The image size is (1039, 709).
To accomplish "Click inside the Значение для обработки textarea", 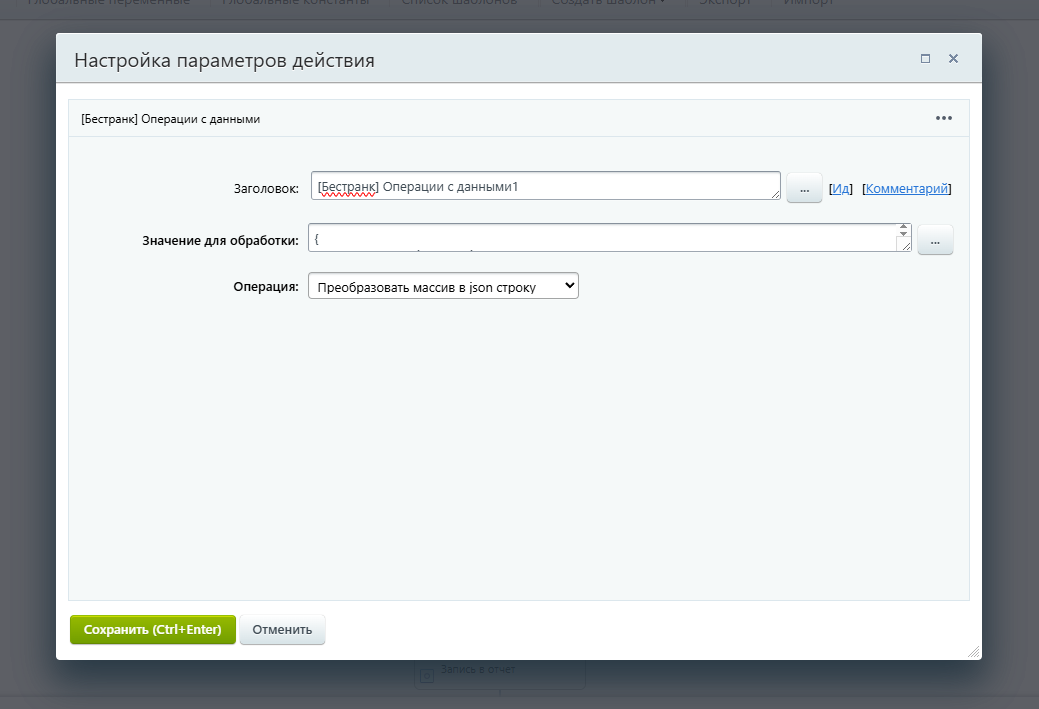I will pos(600,238).
